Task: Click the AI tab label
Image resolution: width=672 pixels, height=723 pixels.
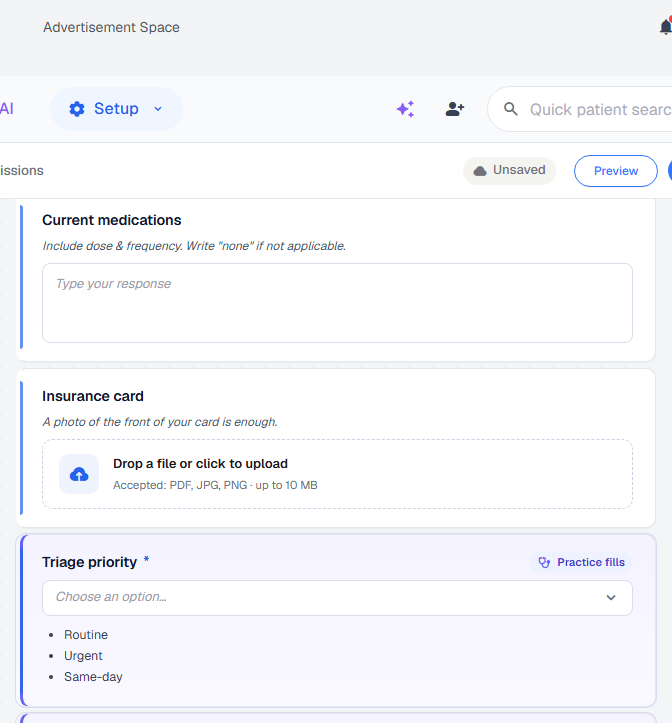Action: [6, 109]
